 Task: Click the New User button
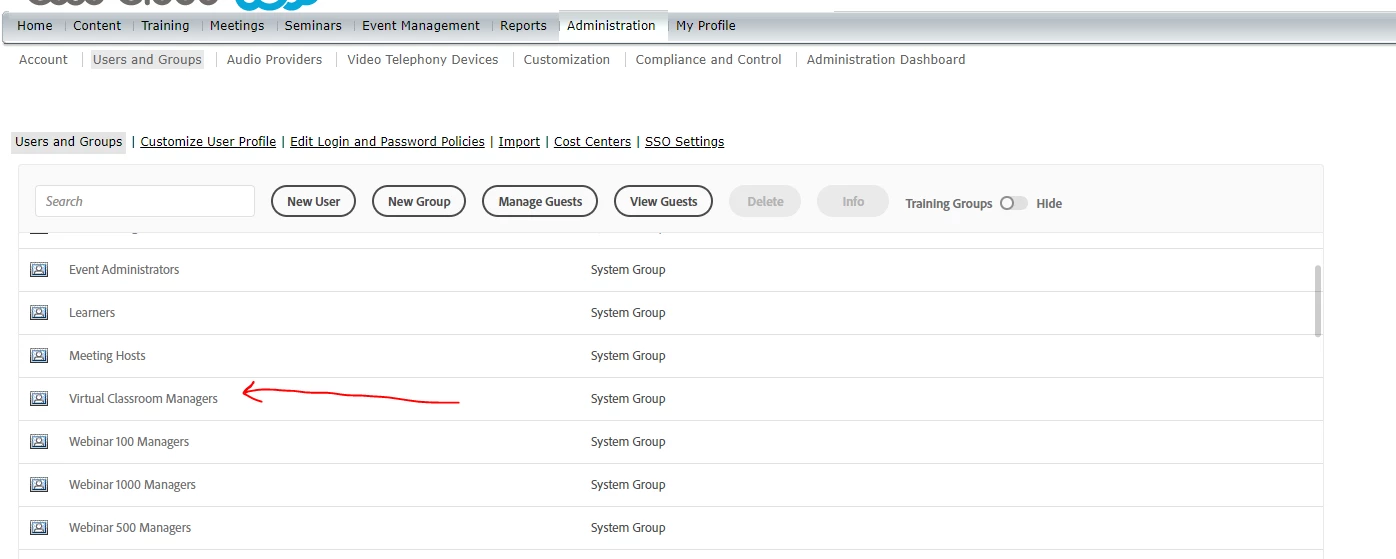pos(313,201)
